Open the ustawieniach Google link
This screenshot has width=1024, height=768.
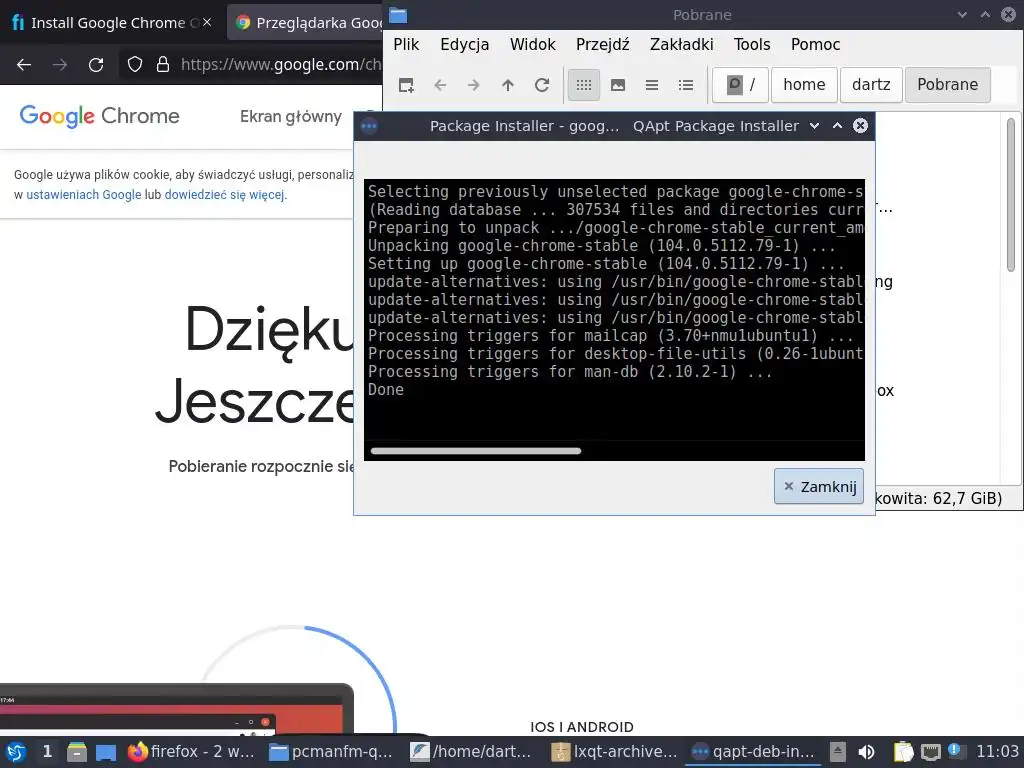84,195
